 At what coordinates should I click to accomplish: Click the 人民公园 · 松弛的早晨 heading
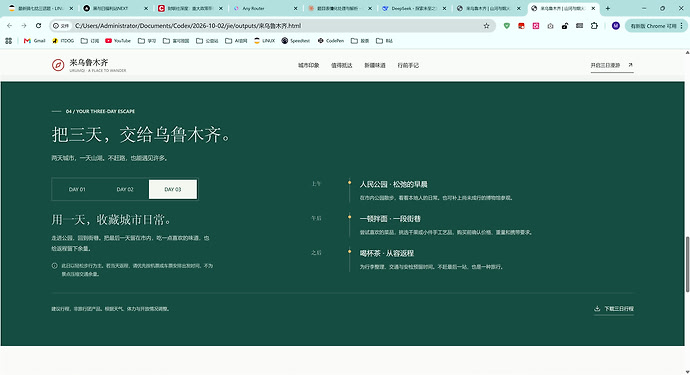point(393,184)
